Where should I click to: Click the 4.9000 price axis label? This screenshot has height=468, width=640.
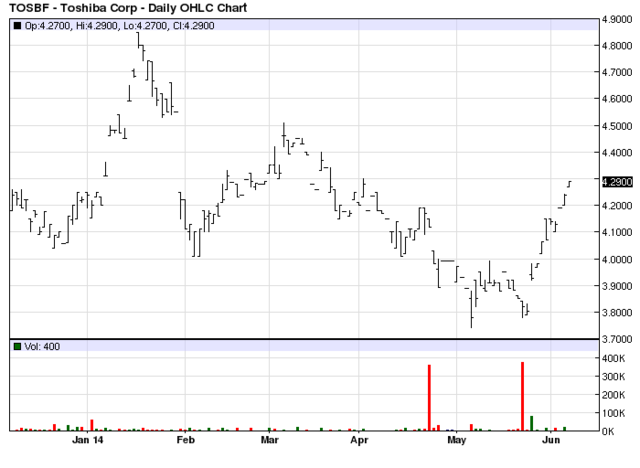(617, 19)
